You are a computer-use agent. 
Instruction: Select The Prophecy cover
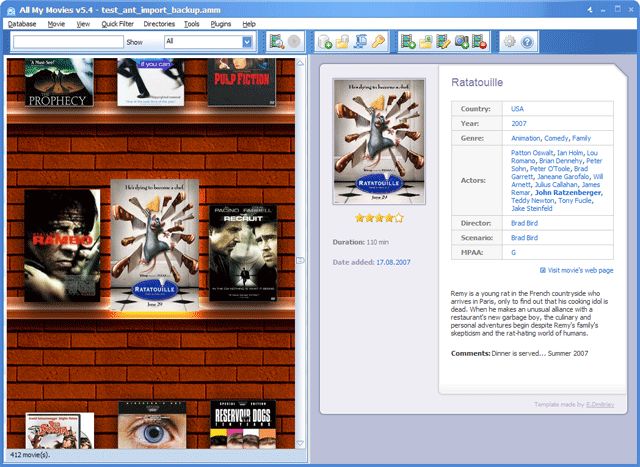59,82
